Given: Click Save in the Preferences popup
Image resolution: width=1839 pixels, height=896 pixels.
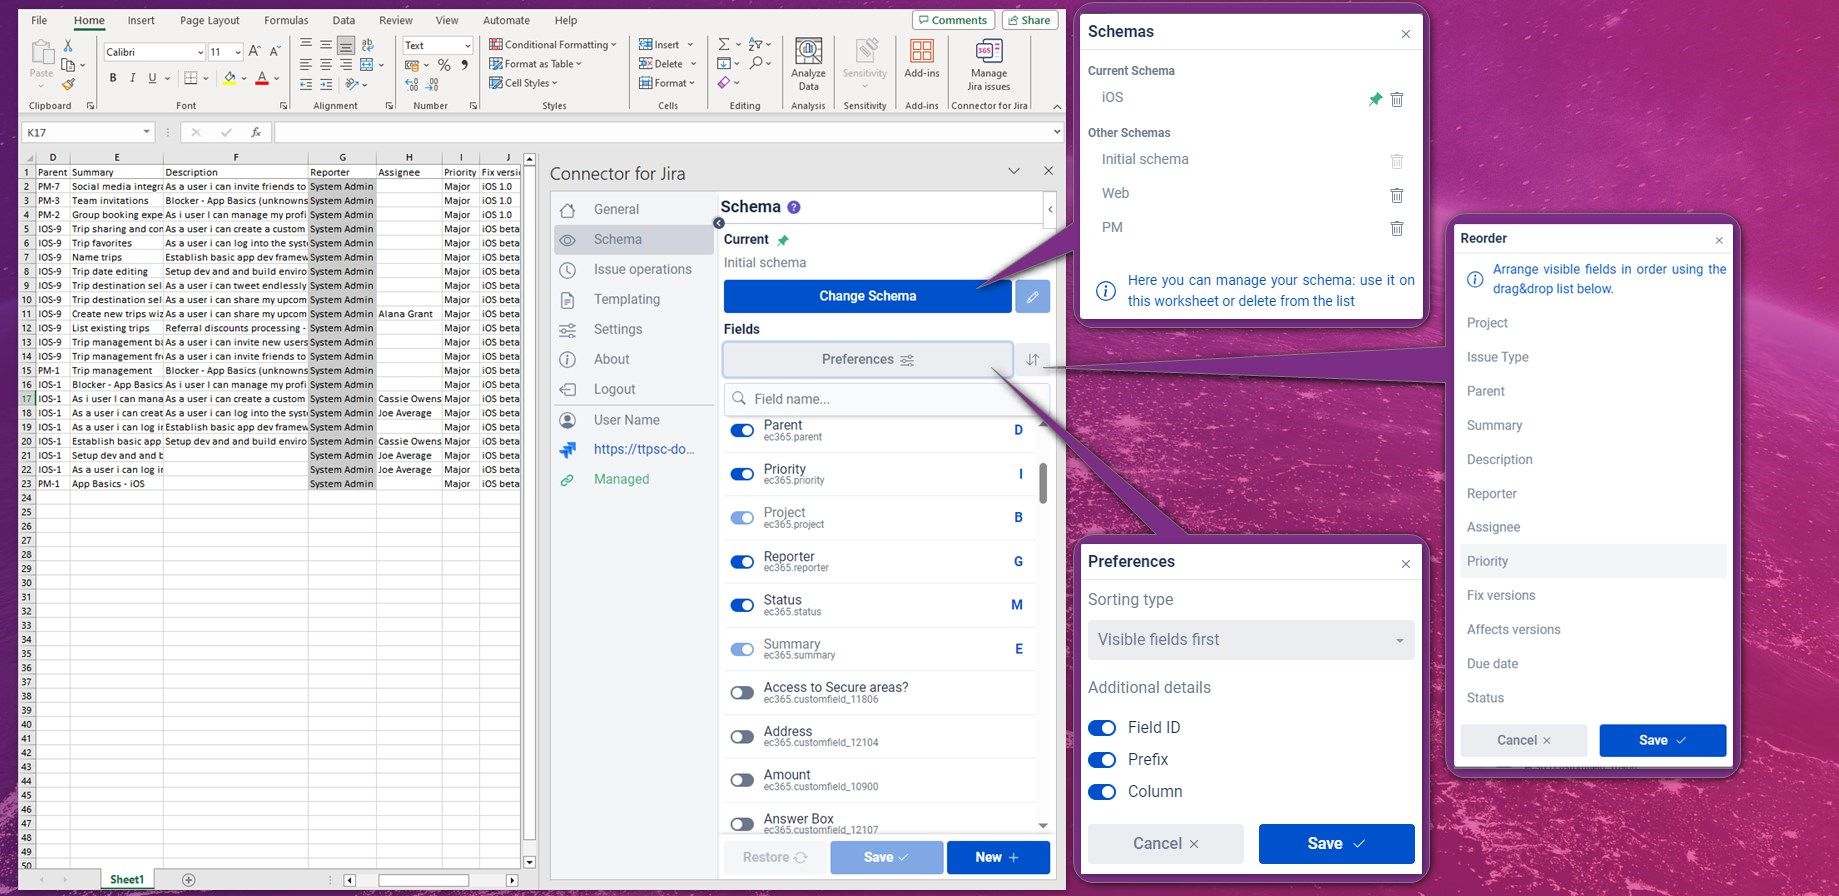Looking at the screenshot, I should point(1336,844).
